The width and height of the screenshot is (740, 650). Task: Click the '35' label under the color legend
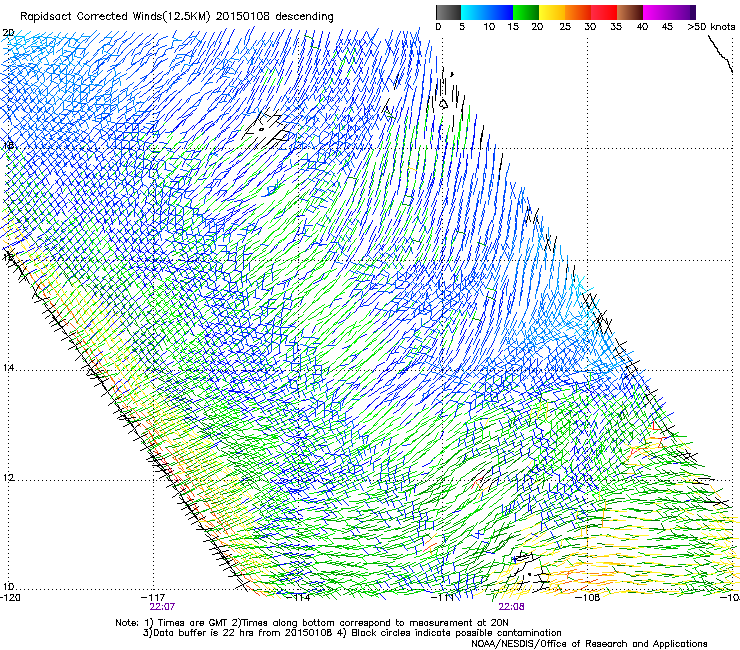click(x=616, y=27)
